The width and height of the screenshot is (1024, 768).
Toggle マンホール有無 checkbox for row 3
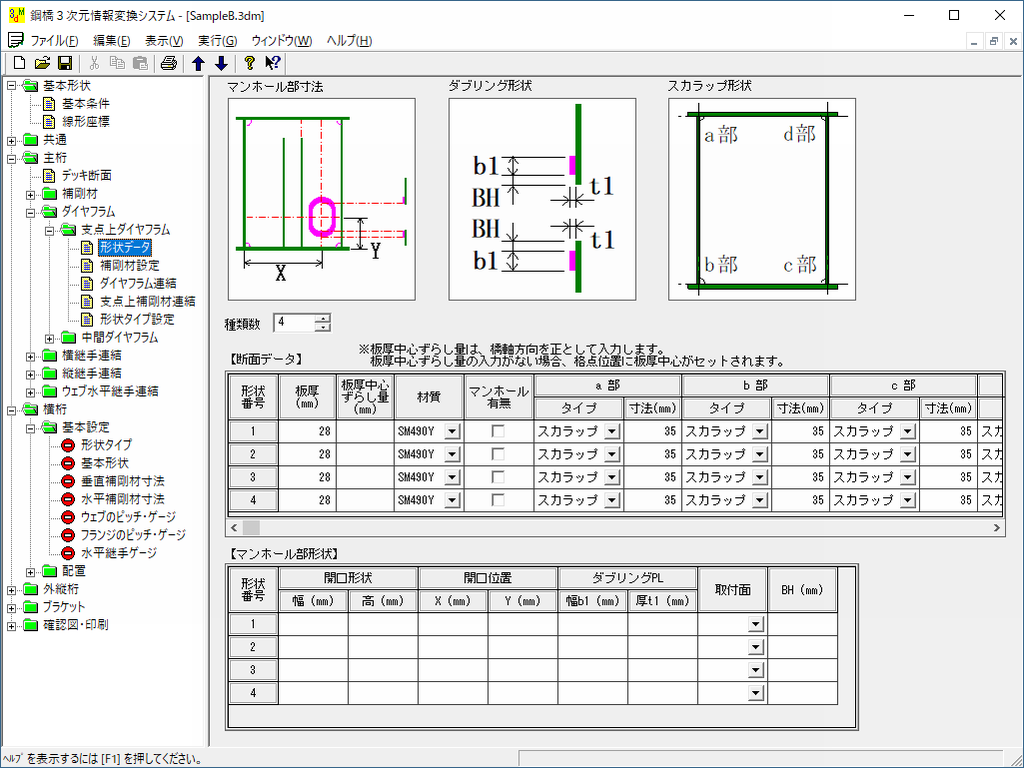[497, 477]
